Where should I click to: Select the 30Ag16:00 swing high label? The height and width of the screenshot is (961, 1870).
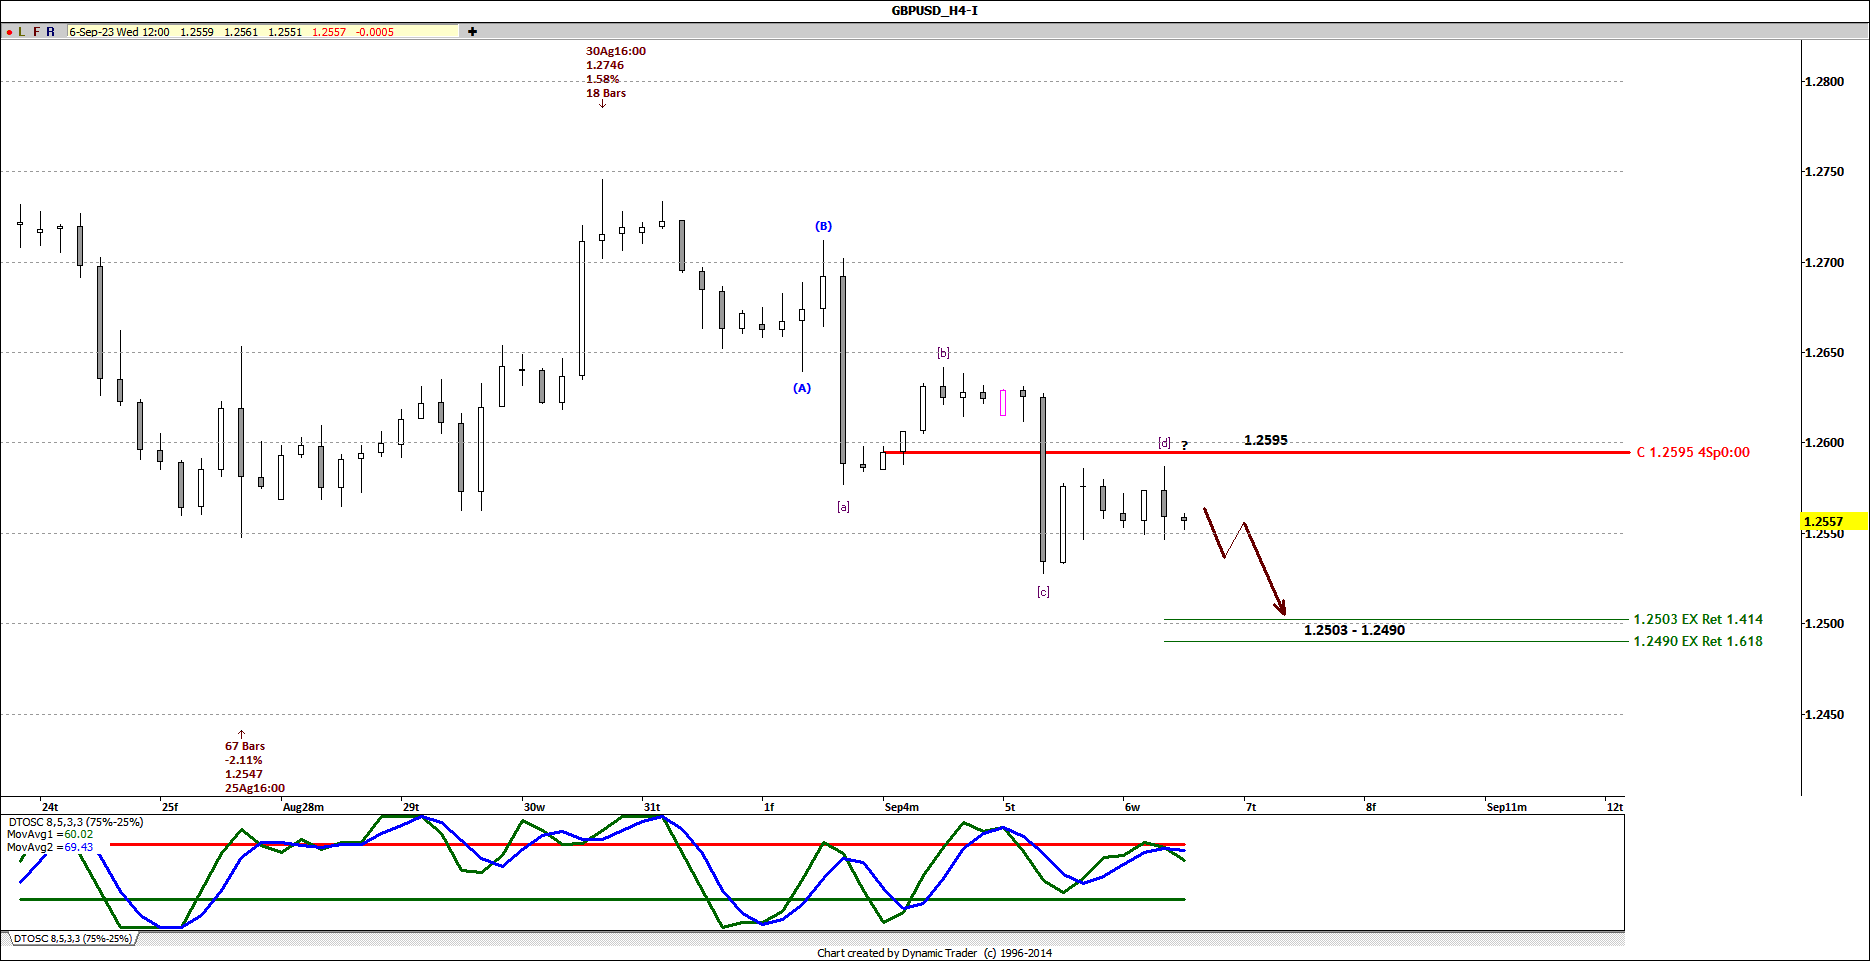coord(616,51)
